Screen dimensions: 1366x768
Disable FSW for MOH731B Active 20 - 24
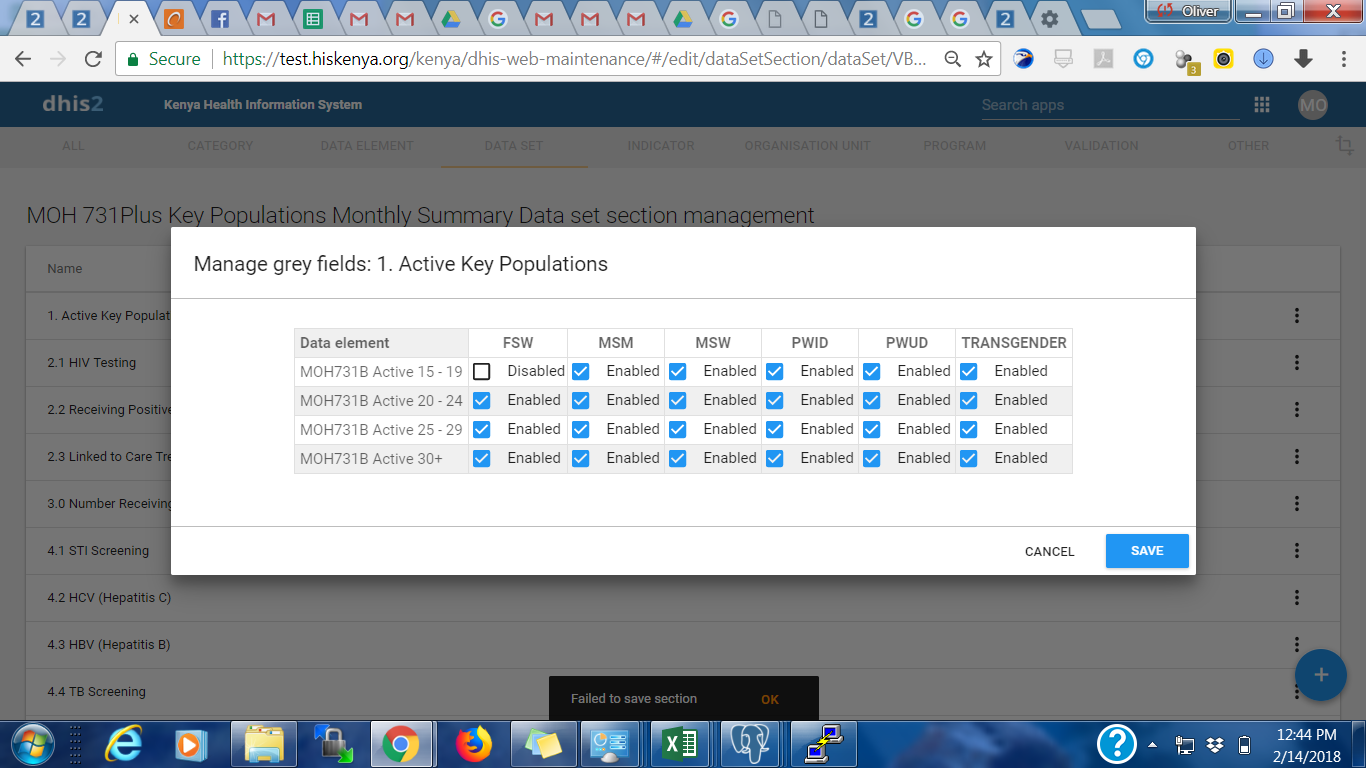482,401
